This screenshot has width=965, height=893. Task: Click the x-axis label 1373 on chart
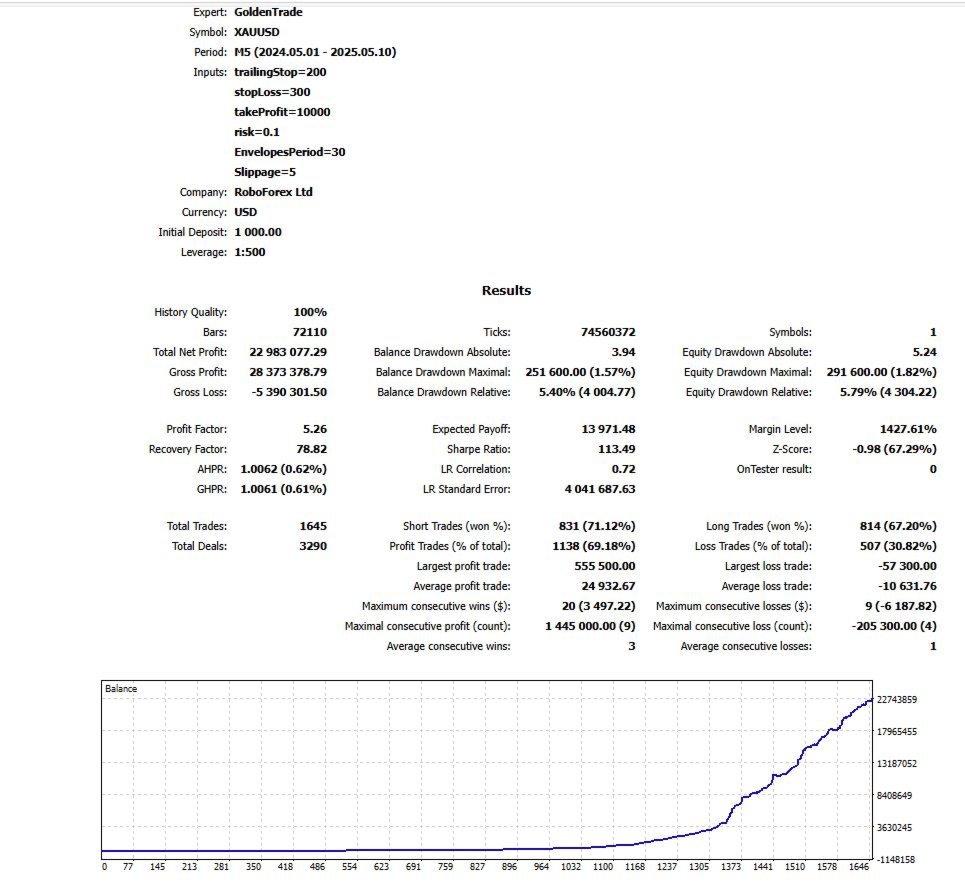click(731, 867)
